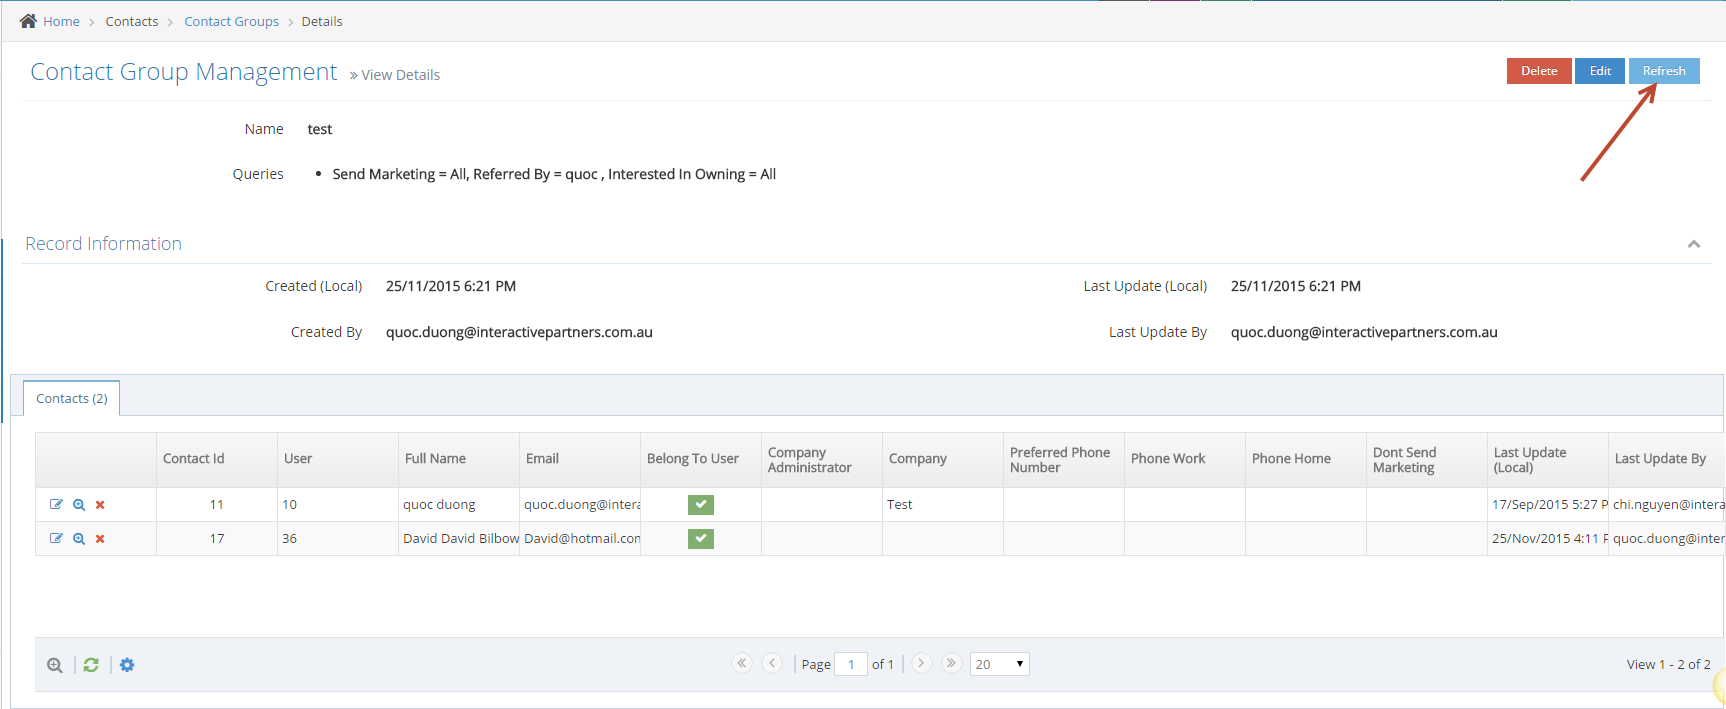Toggle Belong To User checkbox for quoc duong
Screen dimensions: 1726x709
pos(701,505)
